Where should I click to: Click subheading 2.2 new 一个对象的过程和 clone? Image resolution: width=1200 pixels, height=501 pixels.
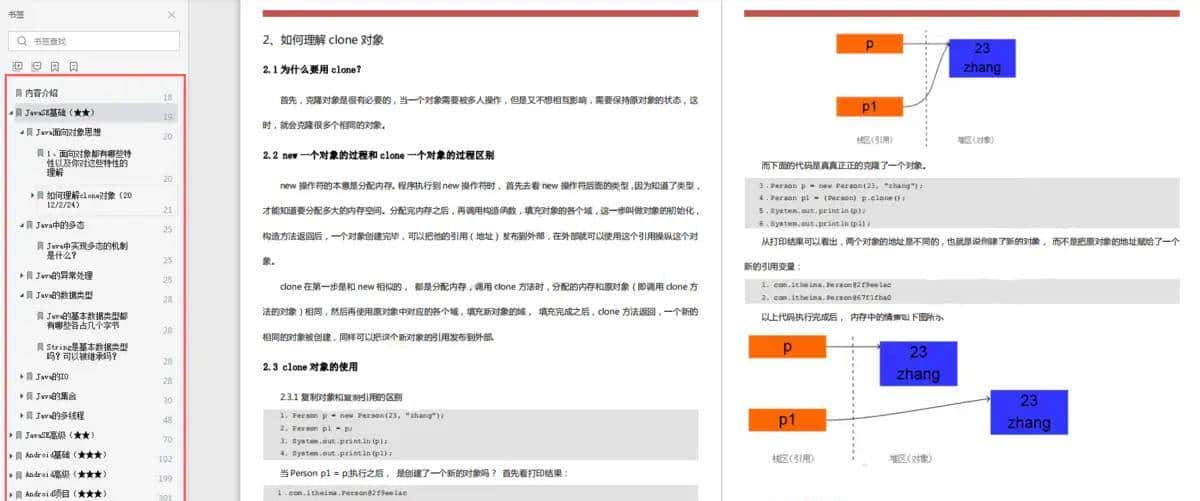click(x=378, y=157)
